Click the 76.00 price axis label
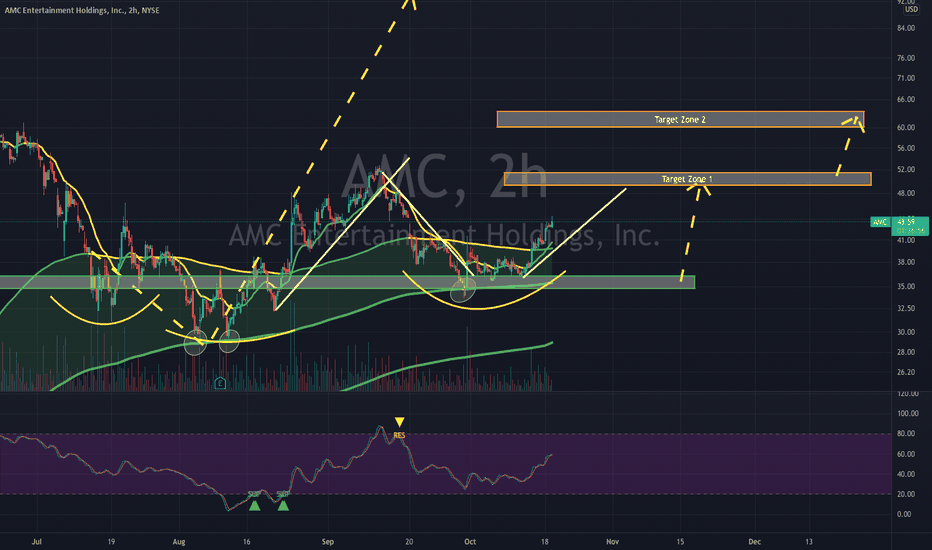The image size is (932, 550). [906, 58]
